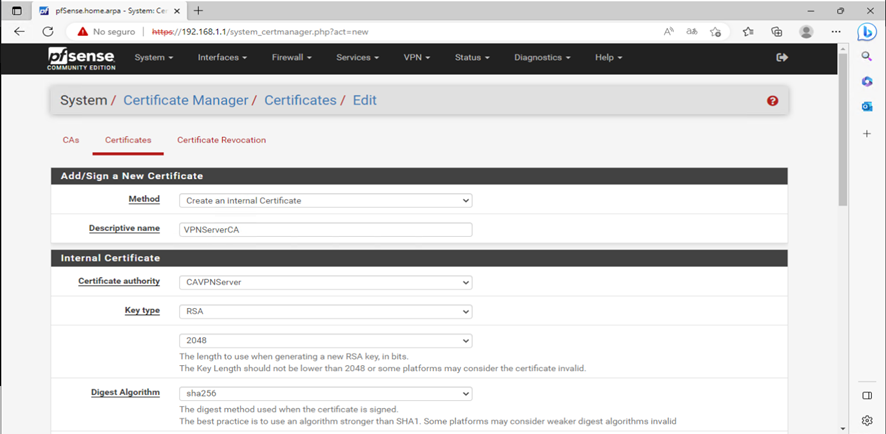Add this page to favorites star icon

(x=715, y=32)
